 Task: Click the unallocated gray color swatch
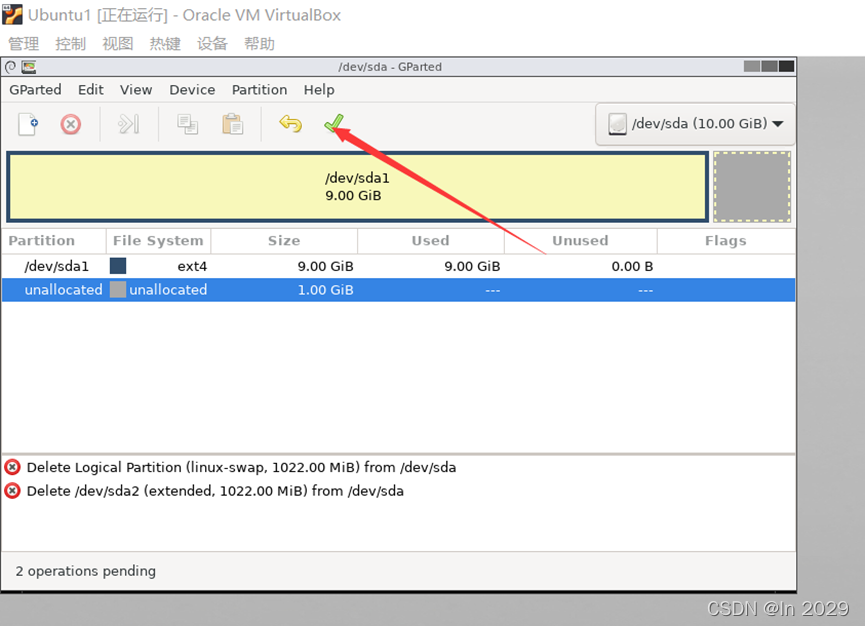coord(118,290)
